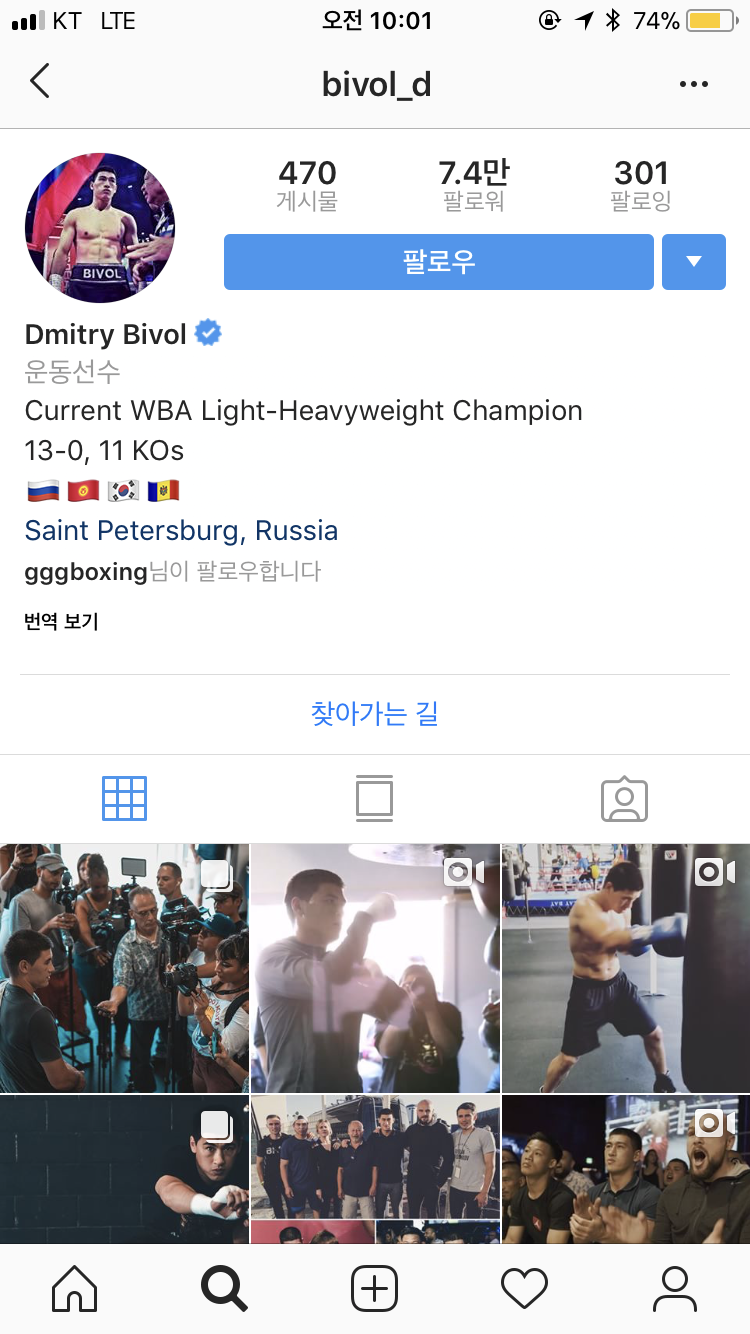Expand suggested accounts with the blue arrow
Screen dimensions: 750x1334
[694, 262]
